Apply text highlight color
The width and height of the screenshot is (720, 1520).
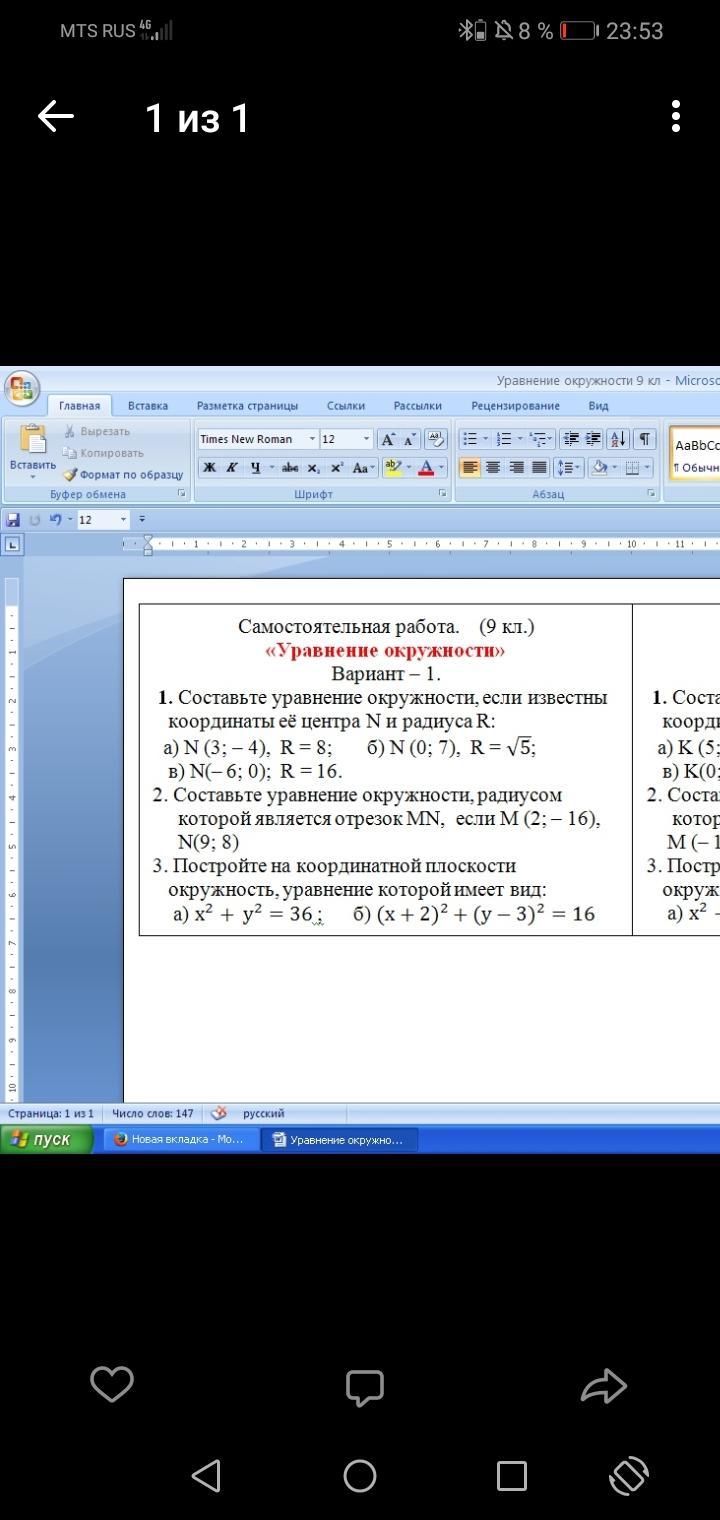pos(392,467)
